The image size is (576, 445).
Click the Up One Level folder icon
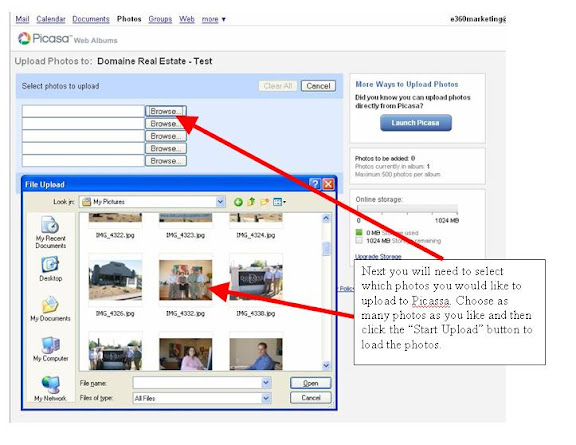251,202
